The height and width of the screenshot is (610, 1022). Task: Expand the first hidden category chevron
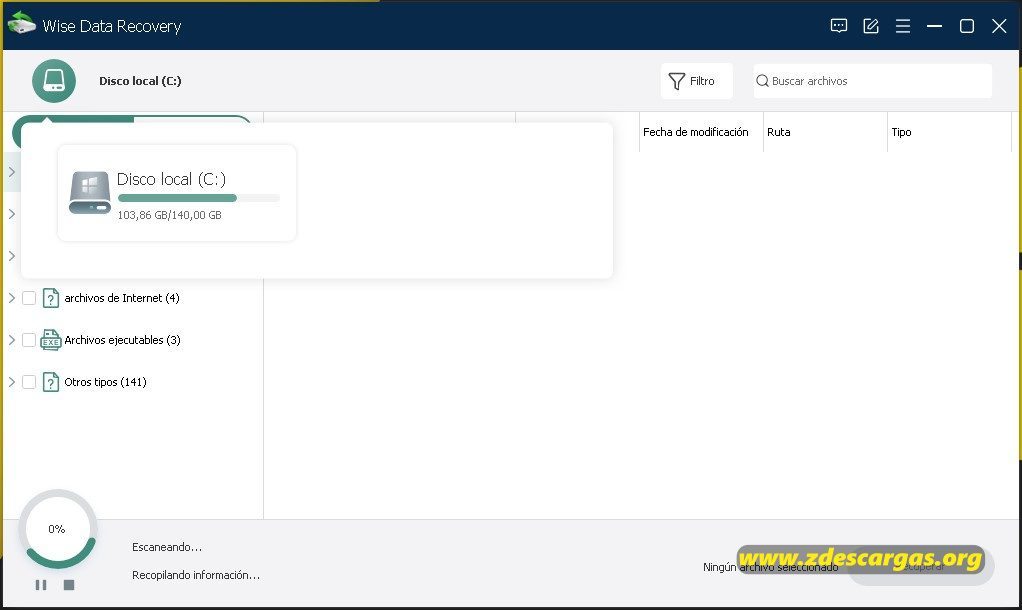[x=11, y=171]
